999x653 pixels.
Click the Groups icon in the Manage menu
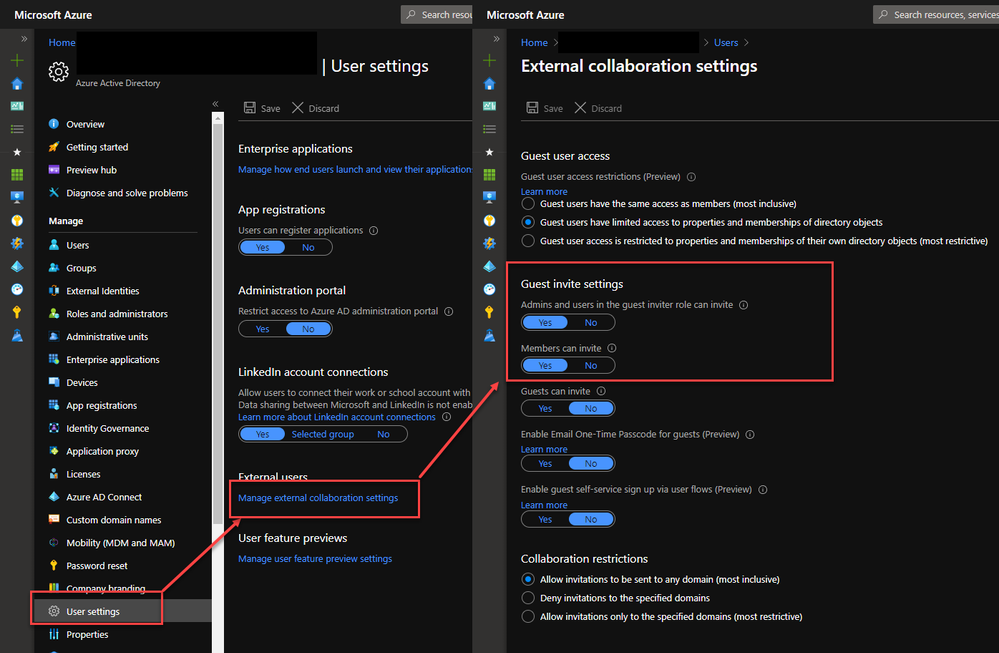click(54, 268)
